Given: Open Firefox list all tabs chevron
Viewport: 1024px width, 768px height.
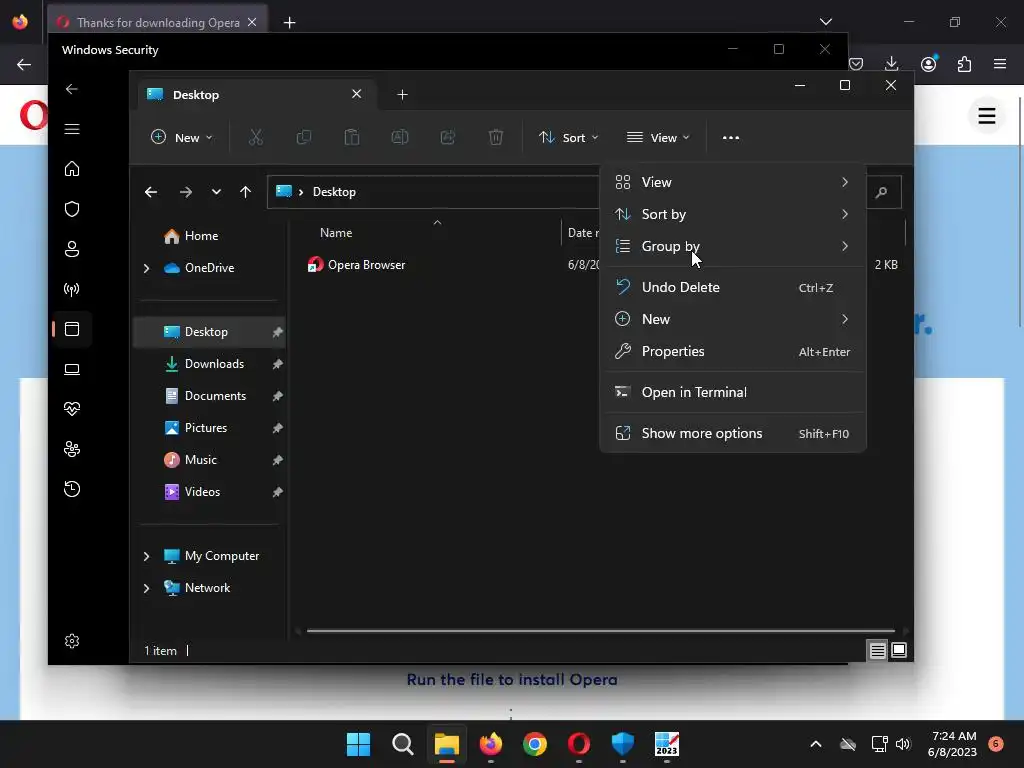Looking at the screenshot, I should pyautogui.click(x=826, y=22).
